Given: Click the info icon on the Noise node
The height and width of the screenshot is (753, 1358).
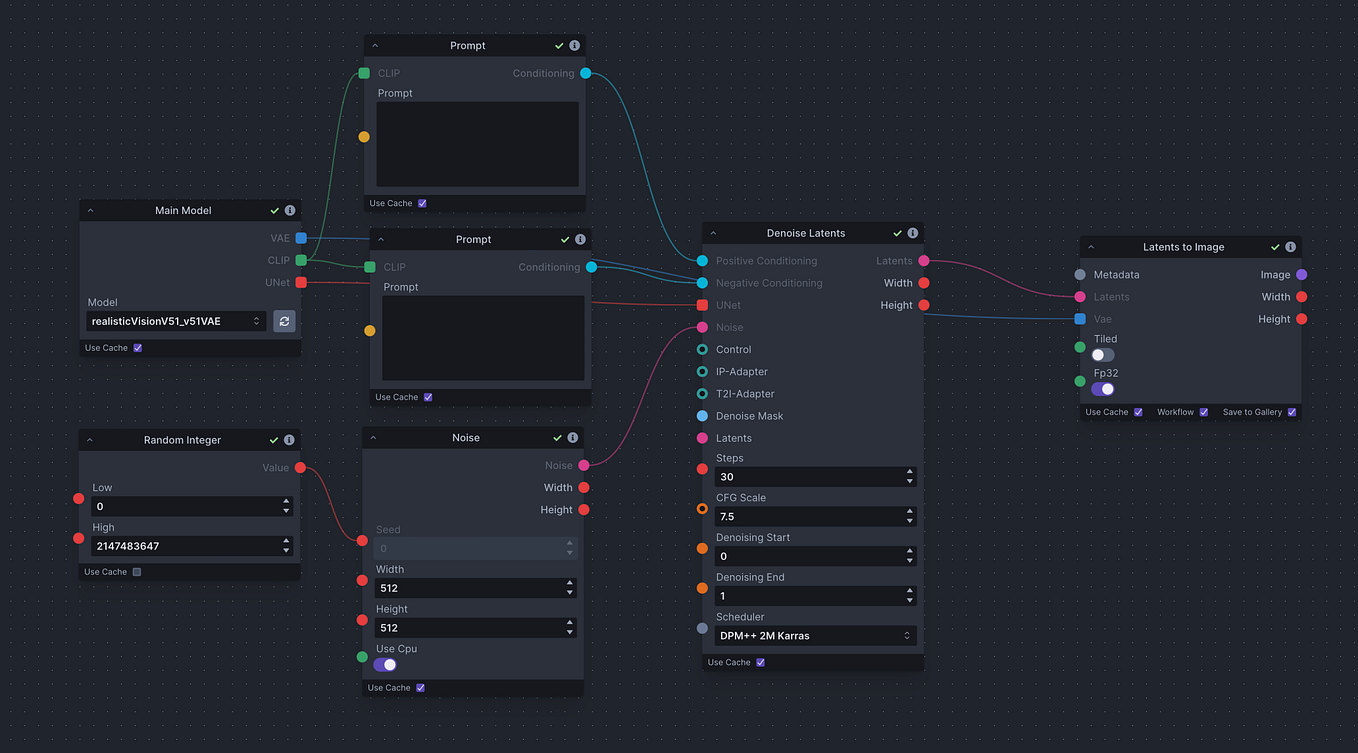Looking at the screenshot, I should point(572,437).
